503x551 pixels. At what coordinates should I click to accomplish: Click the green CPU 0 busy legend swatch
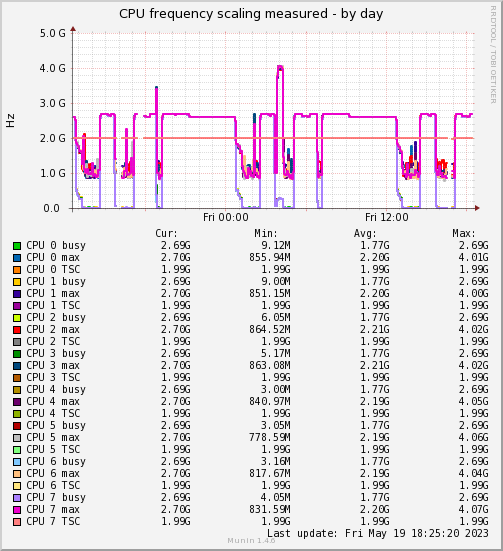click(17, 246)
